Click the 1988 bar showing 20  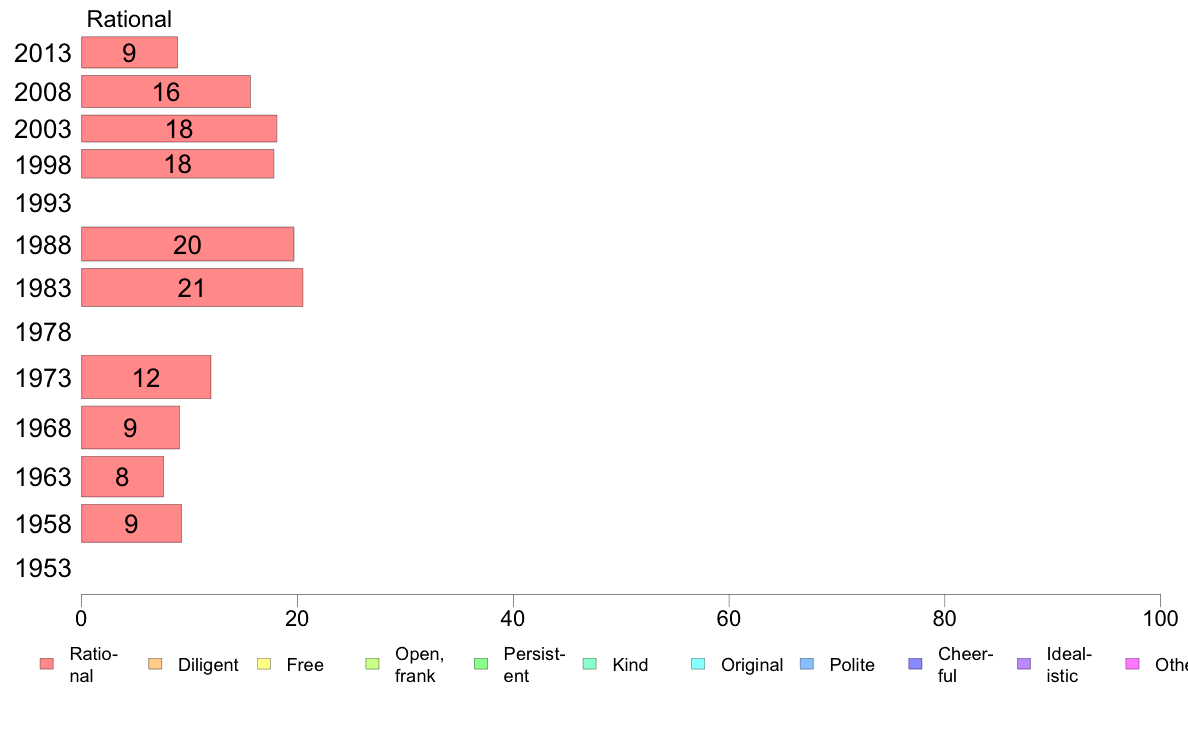187,244
